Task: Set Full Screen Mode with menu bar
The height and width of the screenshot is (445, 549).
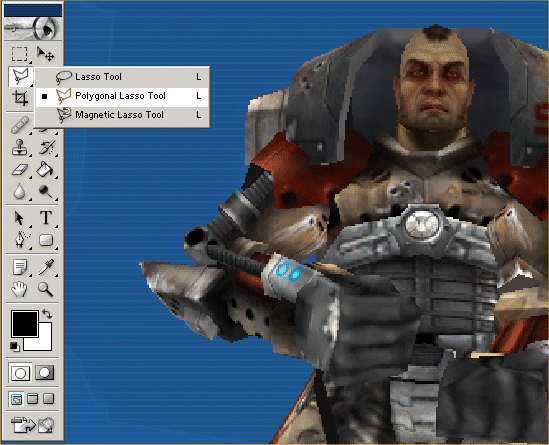Action: tap(33, 399)
